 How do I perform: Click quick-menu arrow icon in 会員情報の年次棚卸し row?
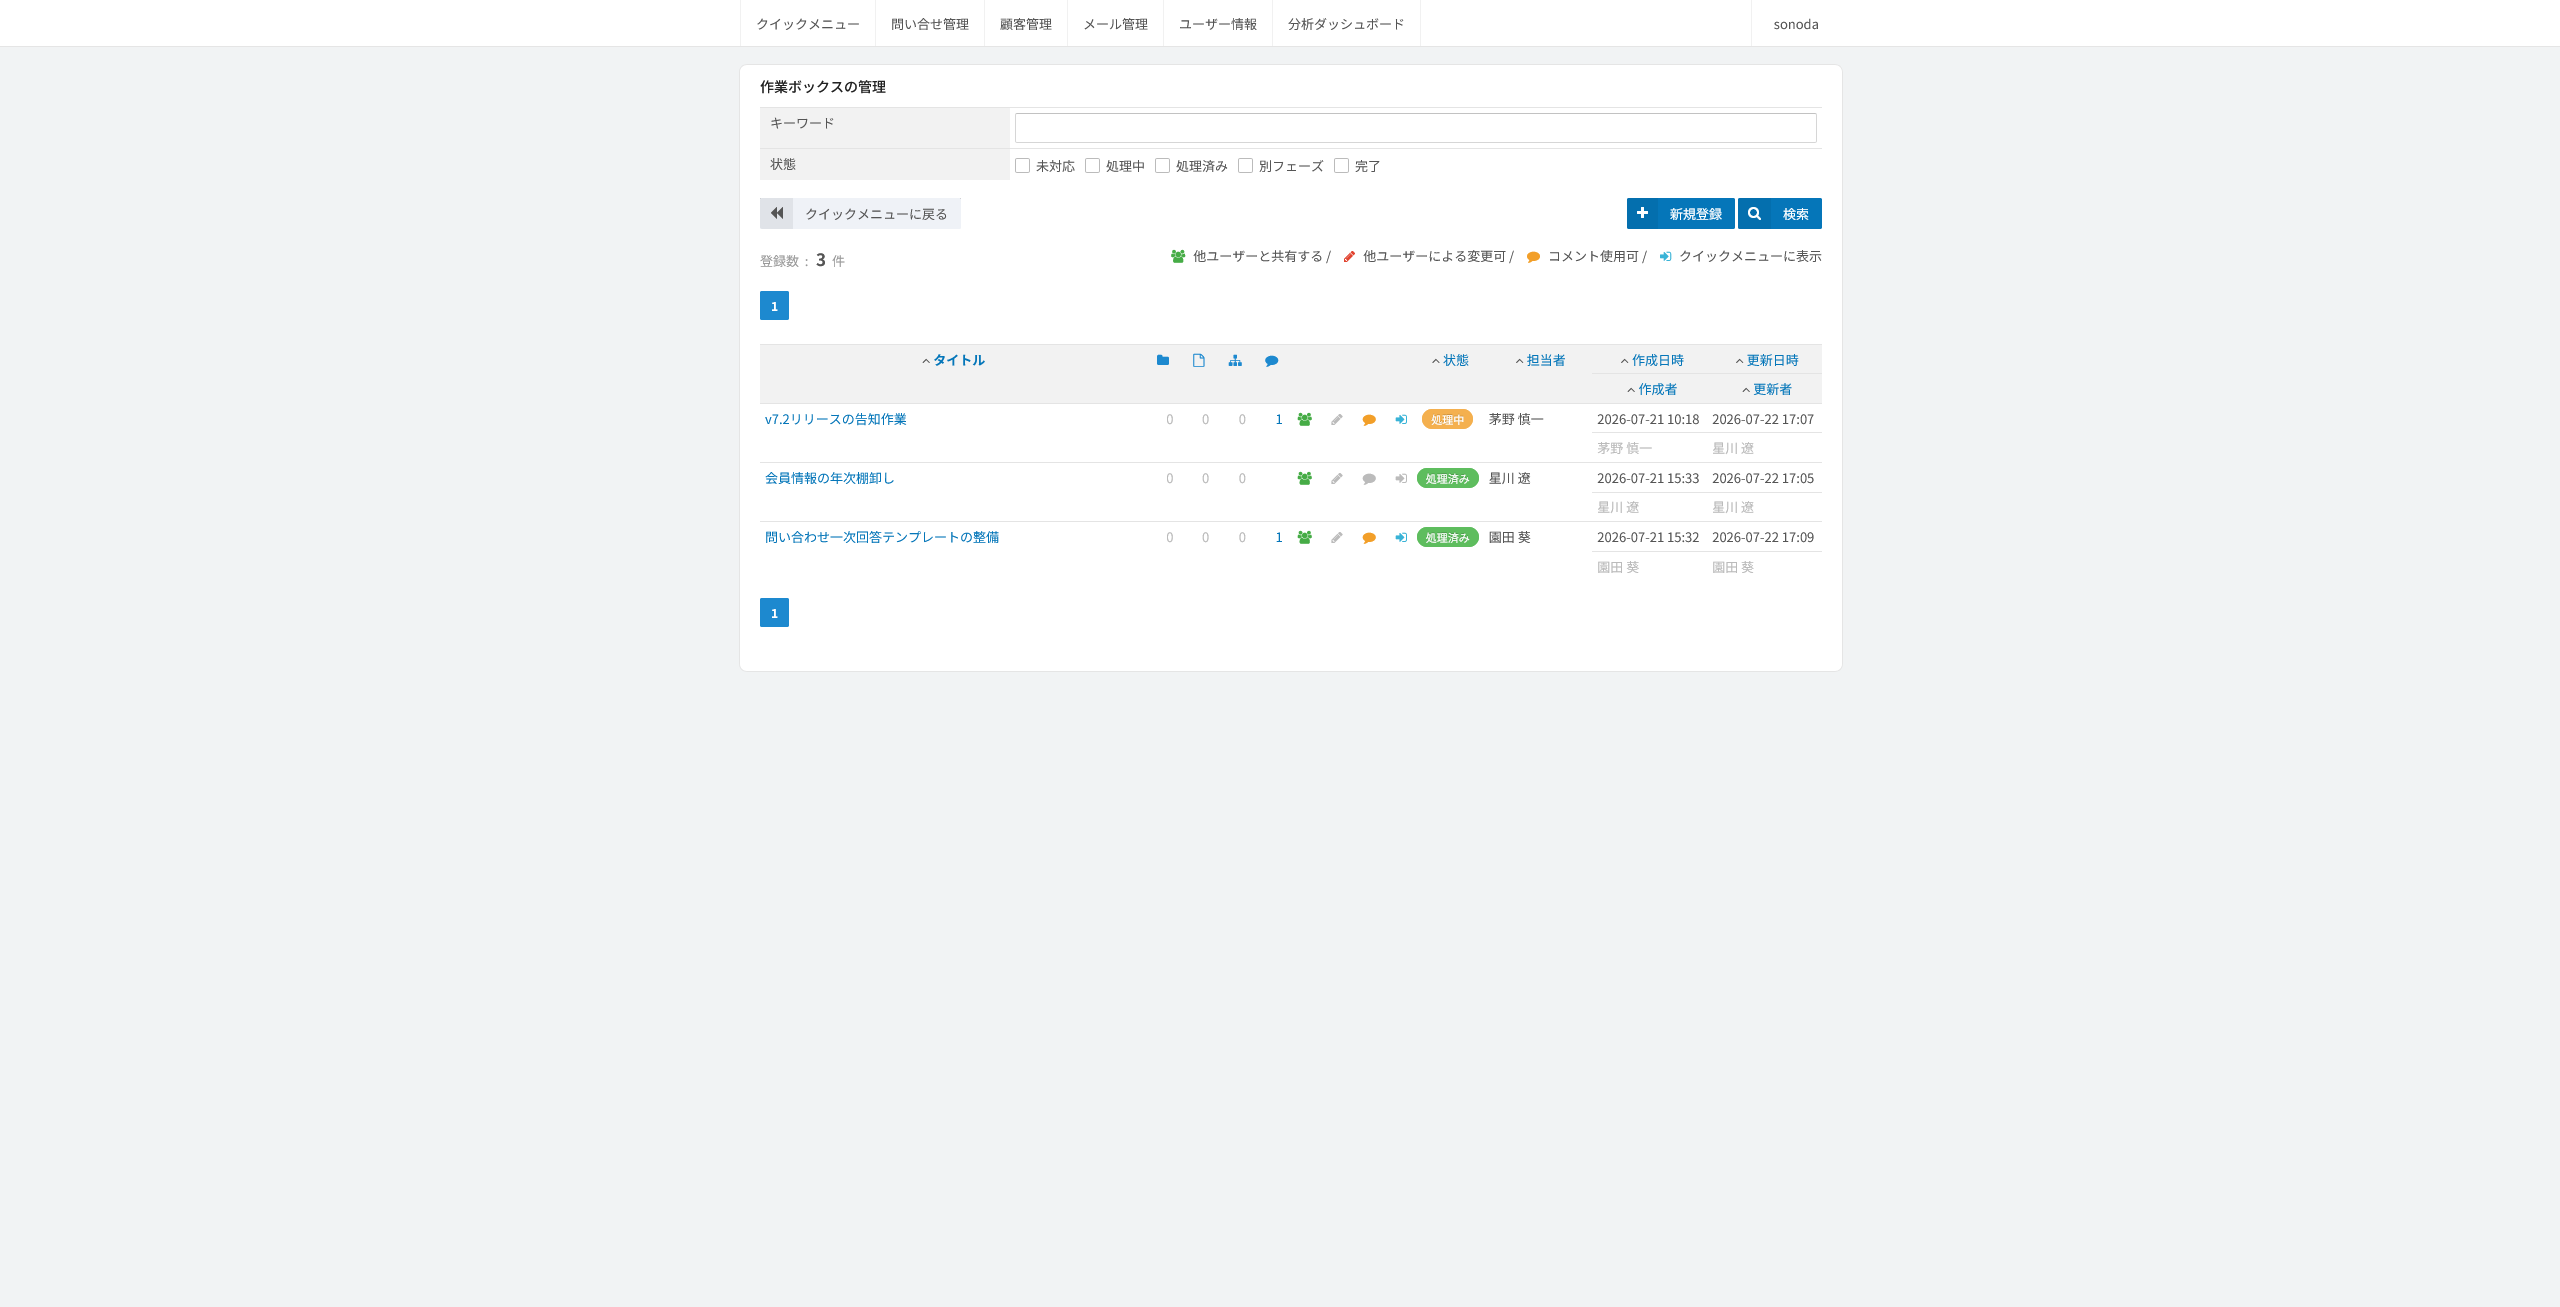coord(1401,479)
